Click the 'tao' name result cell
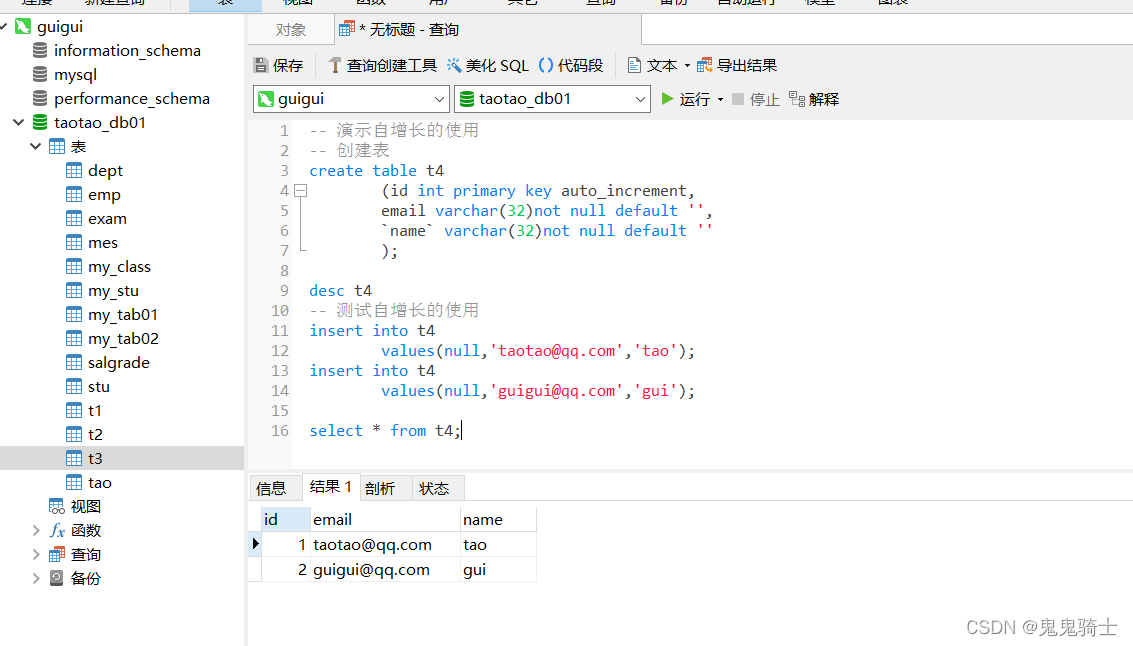 click(498, 545)
